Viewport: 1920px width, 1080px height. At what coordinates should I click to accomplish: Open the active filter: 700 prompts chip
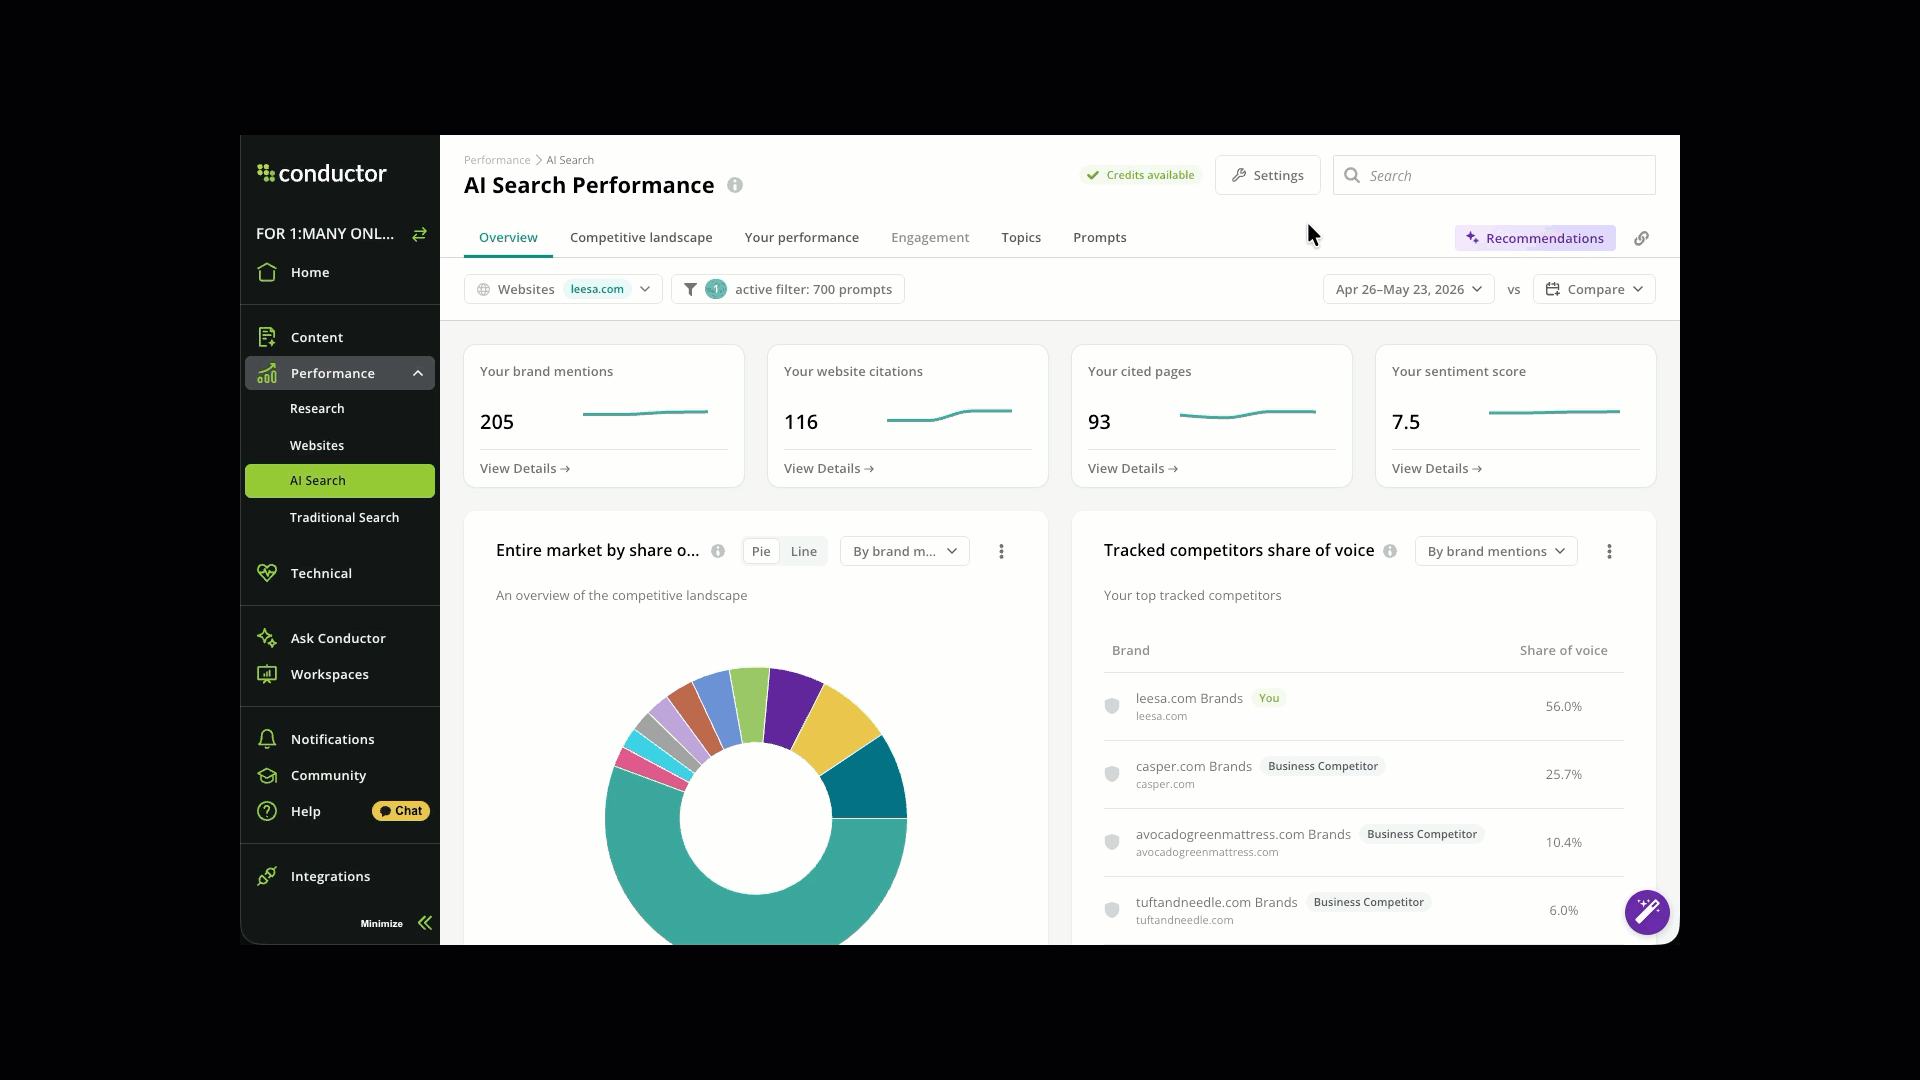point(788,289)
